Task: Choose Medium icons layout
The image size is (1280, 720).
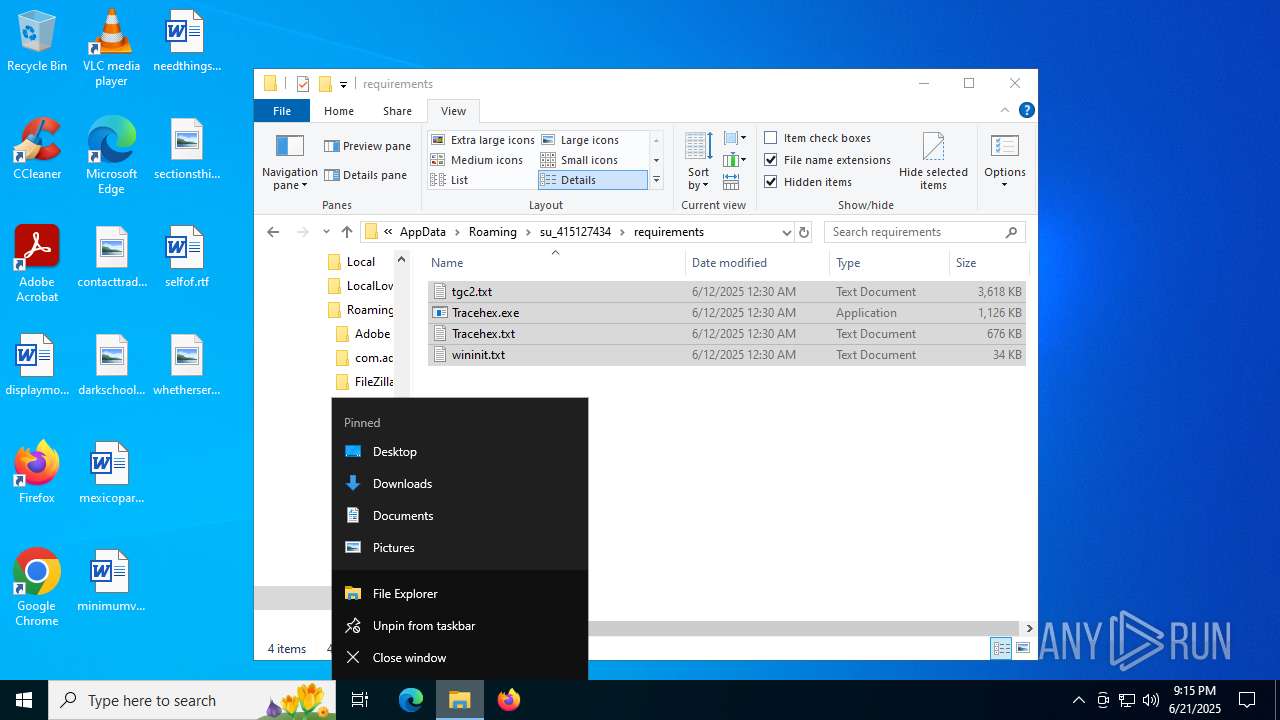Action: point(477,160)
